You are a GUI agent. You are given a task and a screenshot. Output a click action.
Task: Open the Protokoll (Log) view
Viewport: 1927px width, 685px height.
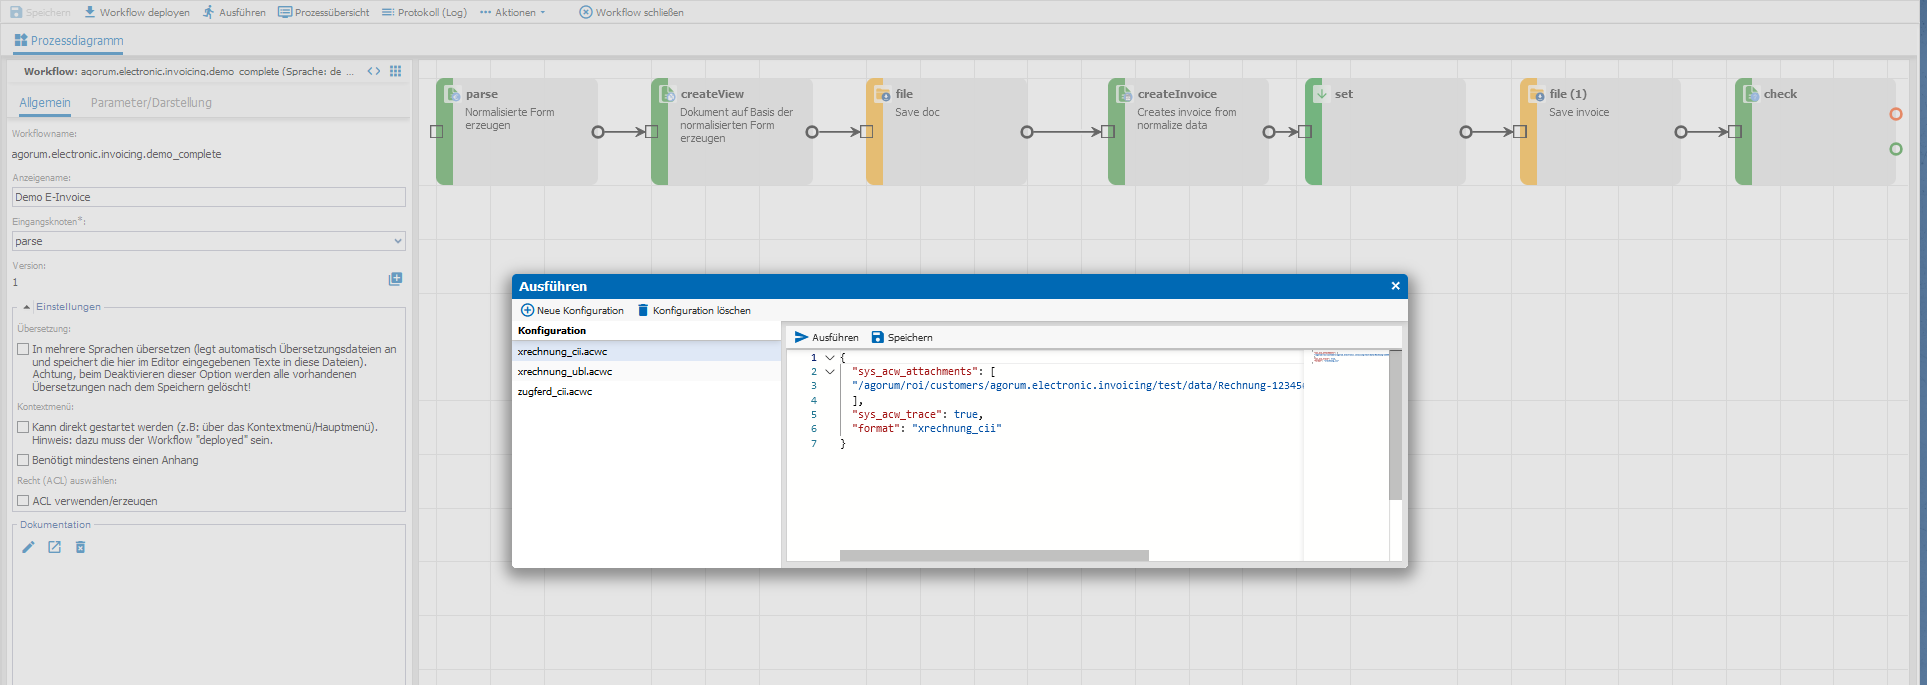pyautogui.click(x=424, y=12)
